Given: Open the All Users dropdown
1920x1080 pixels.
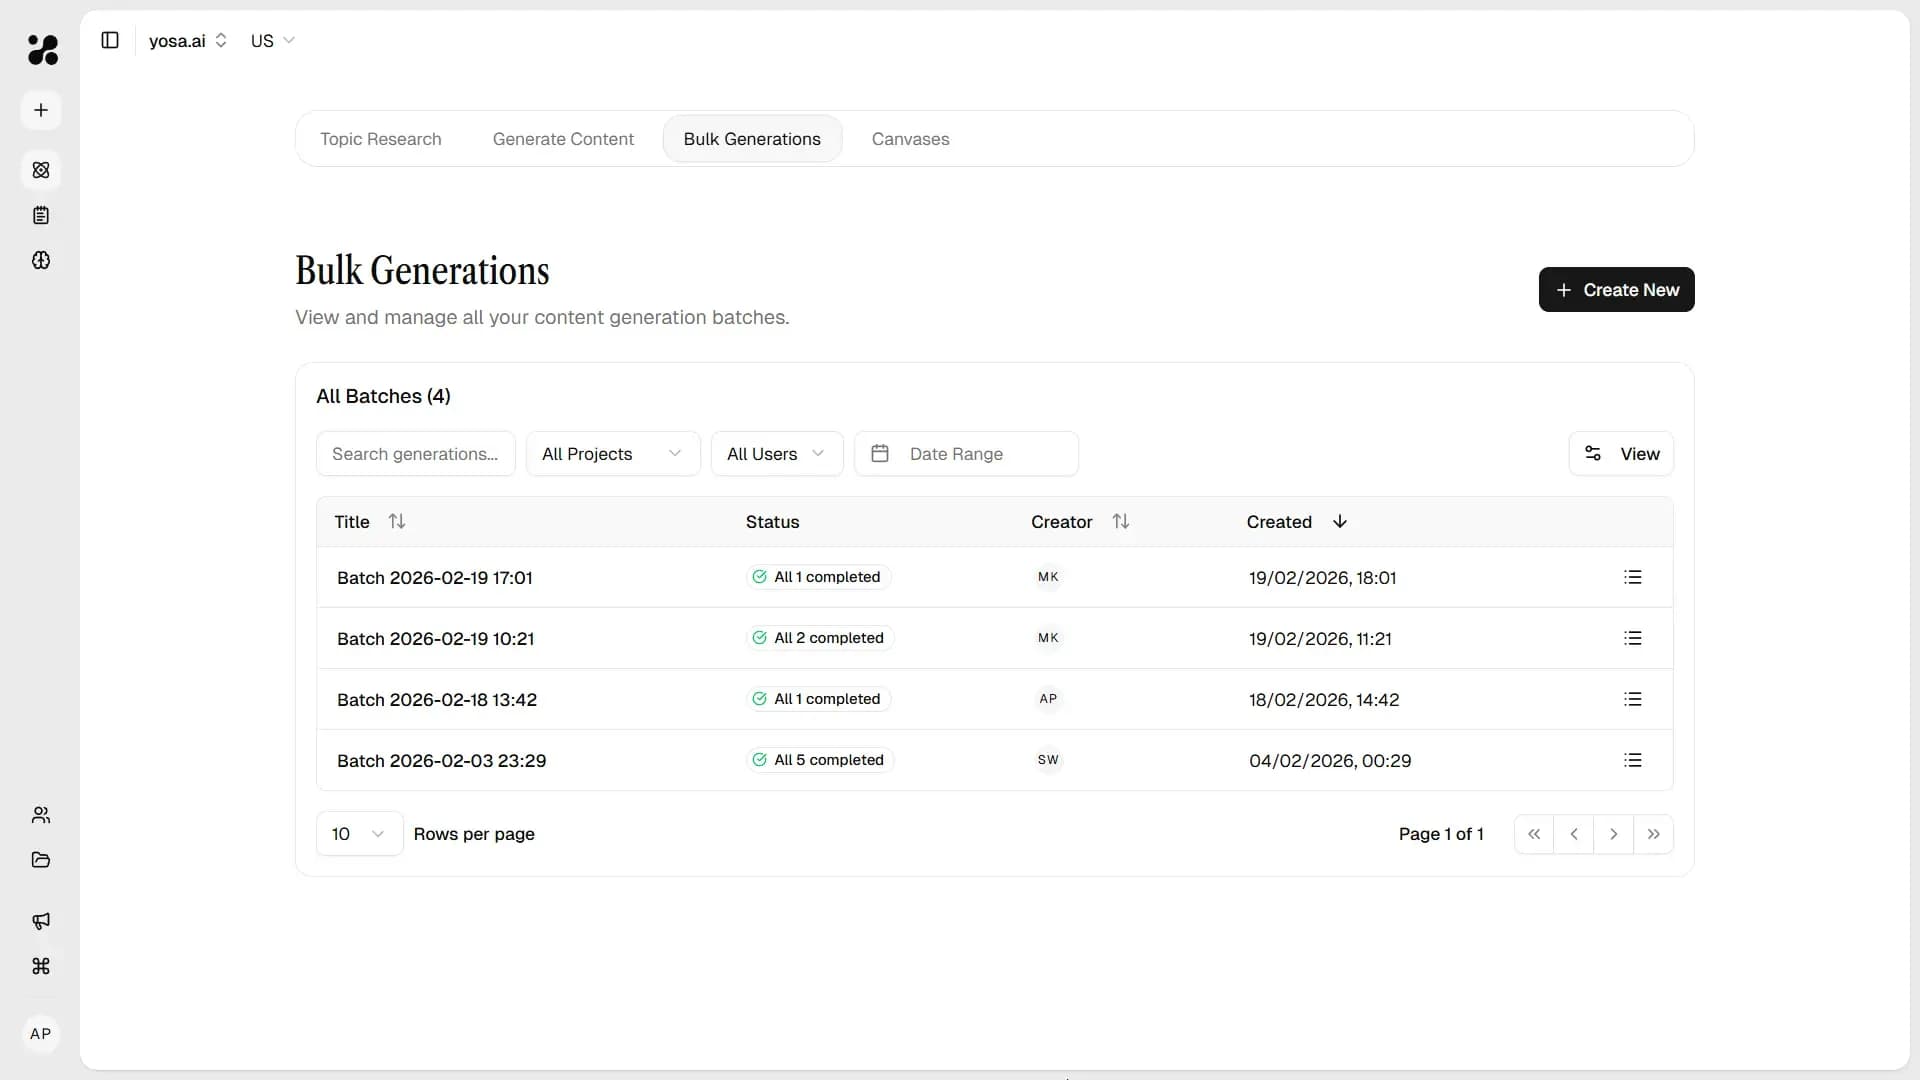Looking at the screenshot, I should 776,453.
